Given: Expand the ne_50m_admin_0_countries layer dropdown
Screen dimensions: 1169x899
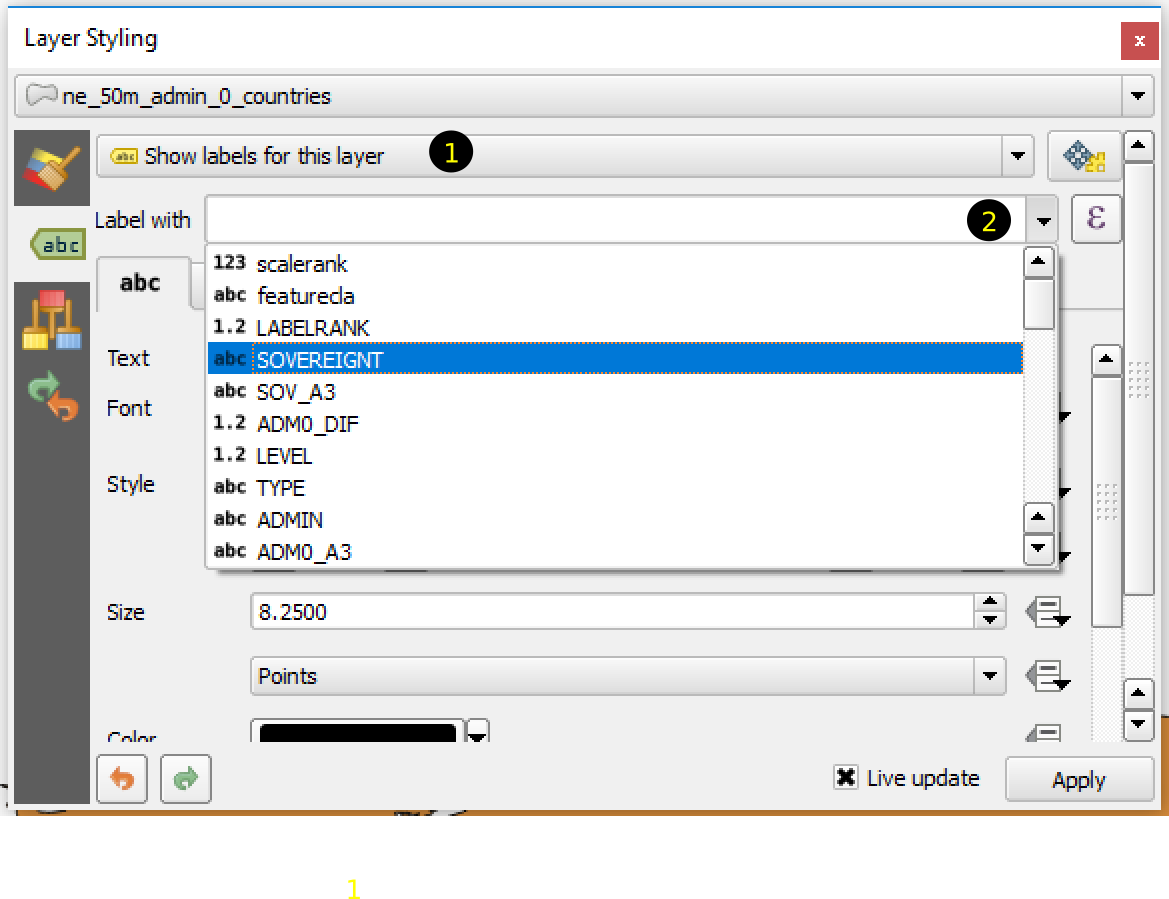Looking at the screenshot, I should [x=1137, y=97].
